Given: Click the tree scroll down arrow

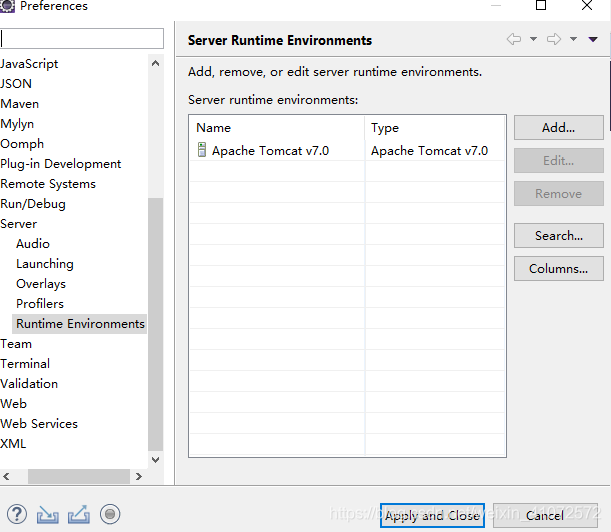Looking at the screenshot, I should pyautogui.click(x=155, y=460).
